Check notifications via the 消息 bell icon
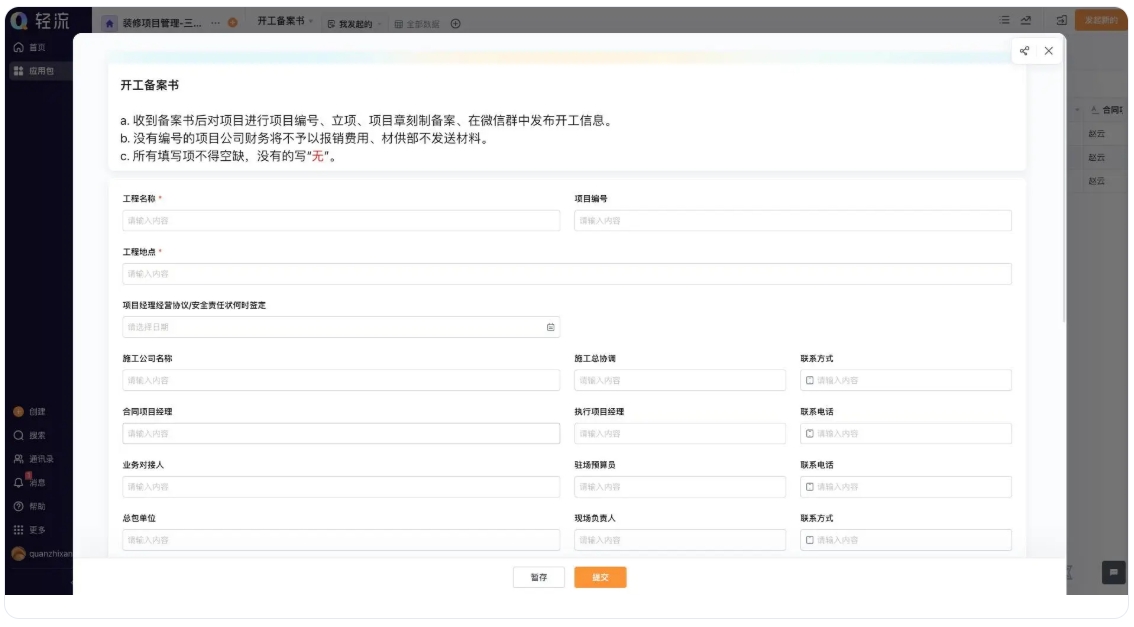Screen dimensions: 1134x627 [x=22, y=480]
